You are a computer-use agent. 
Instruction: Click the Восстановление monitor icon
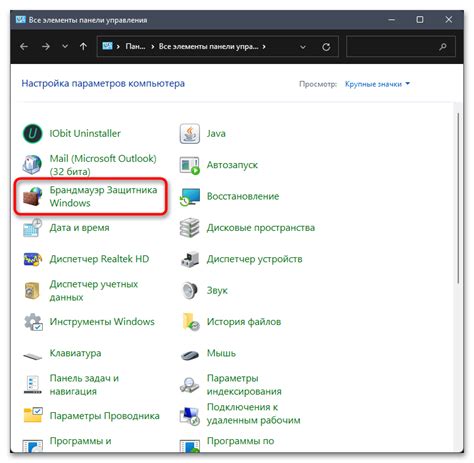pos(190,197)
